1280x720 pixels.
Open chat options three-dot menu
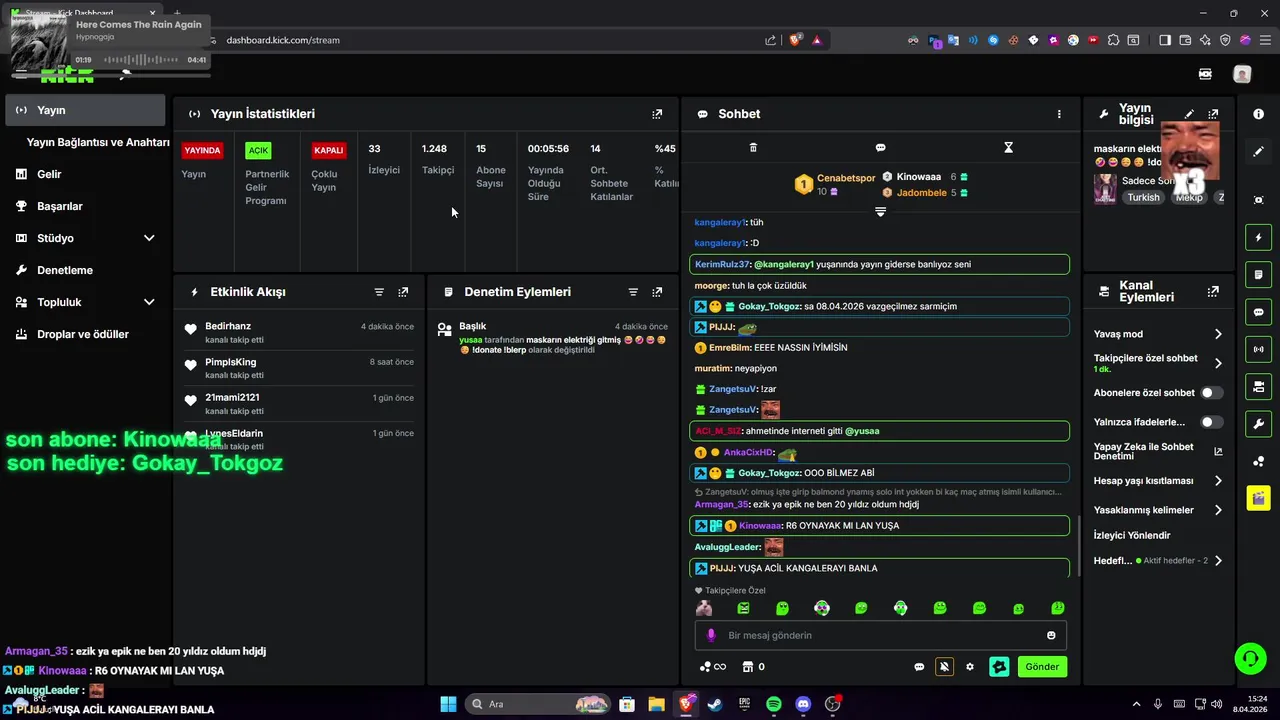coord(1059,114)
